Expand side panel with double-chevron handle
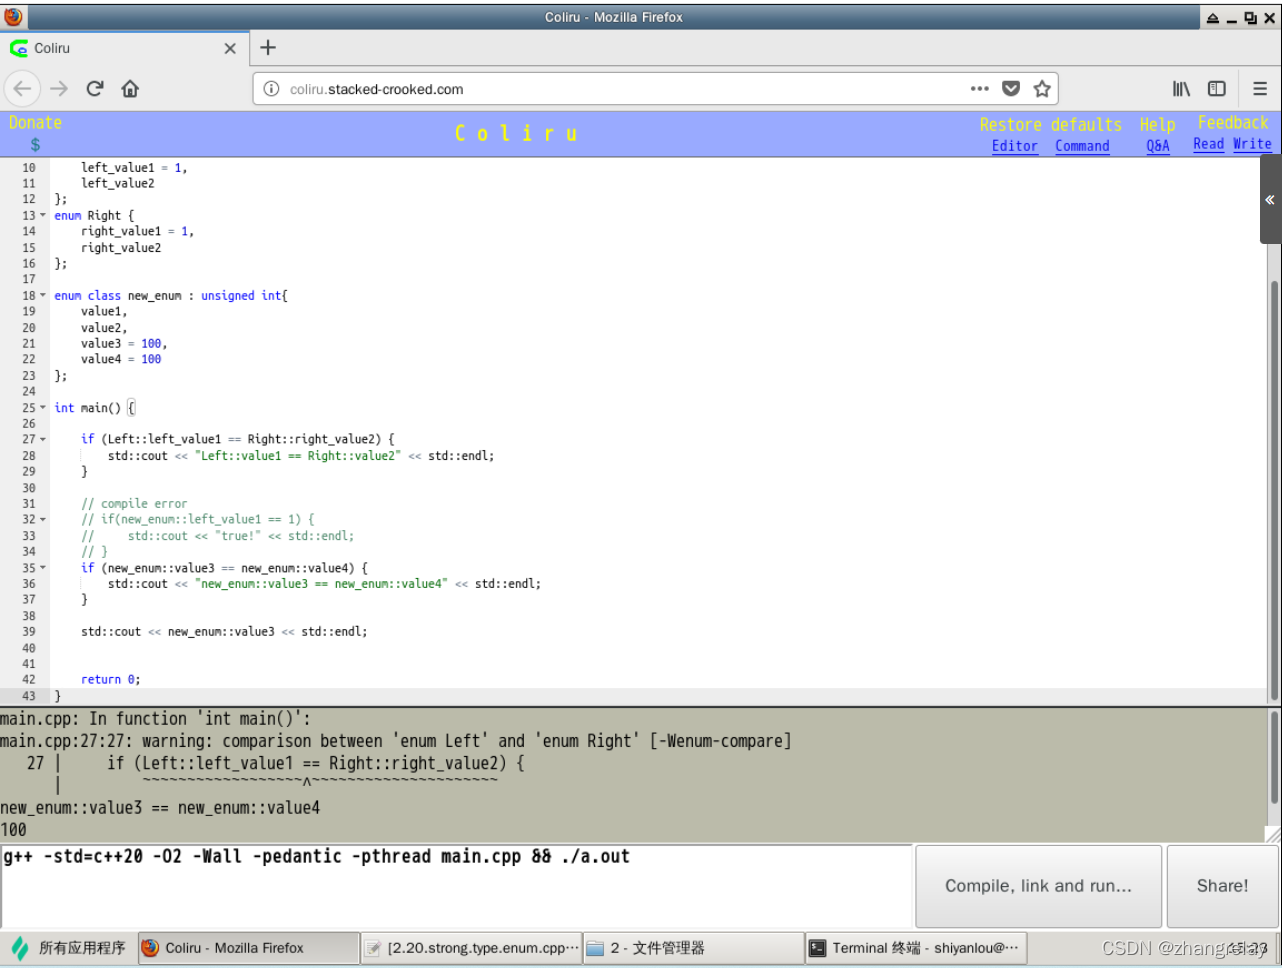1282x968 pixels. click(x=1269, y=200)
